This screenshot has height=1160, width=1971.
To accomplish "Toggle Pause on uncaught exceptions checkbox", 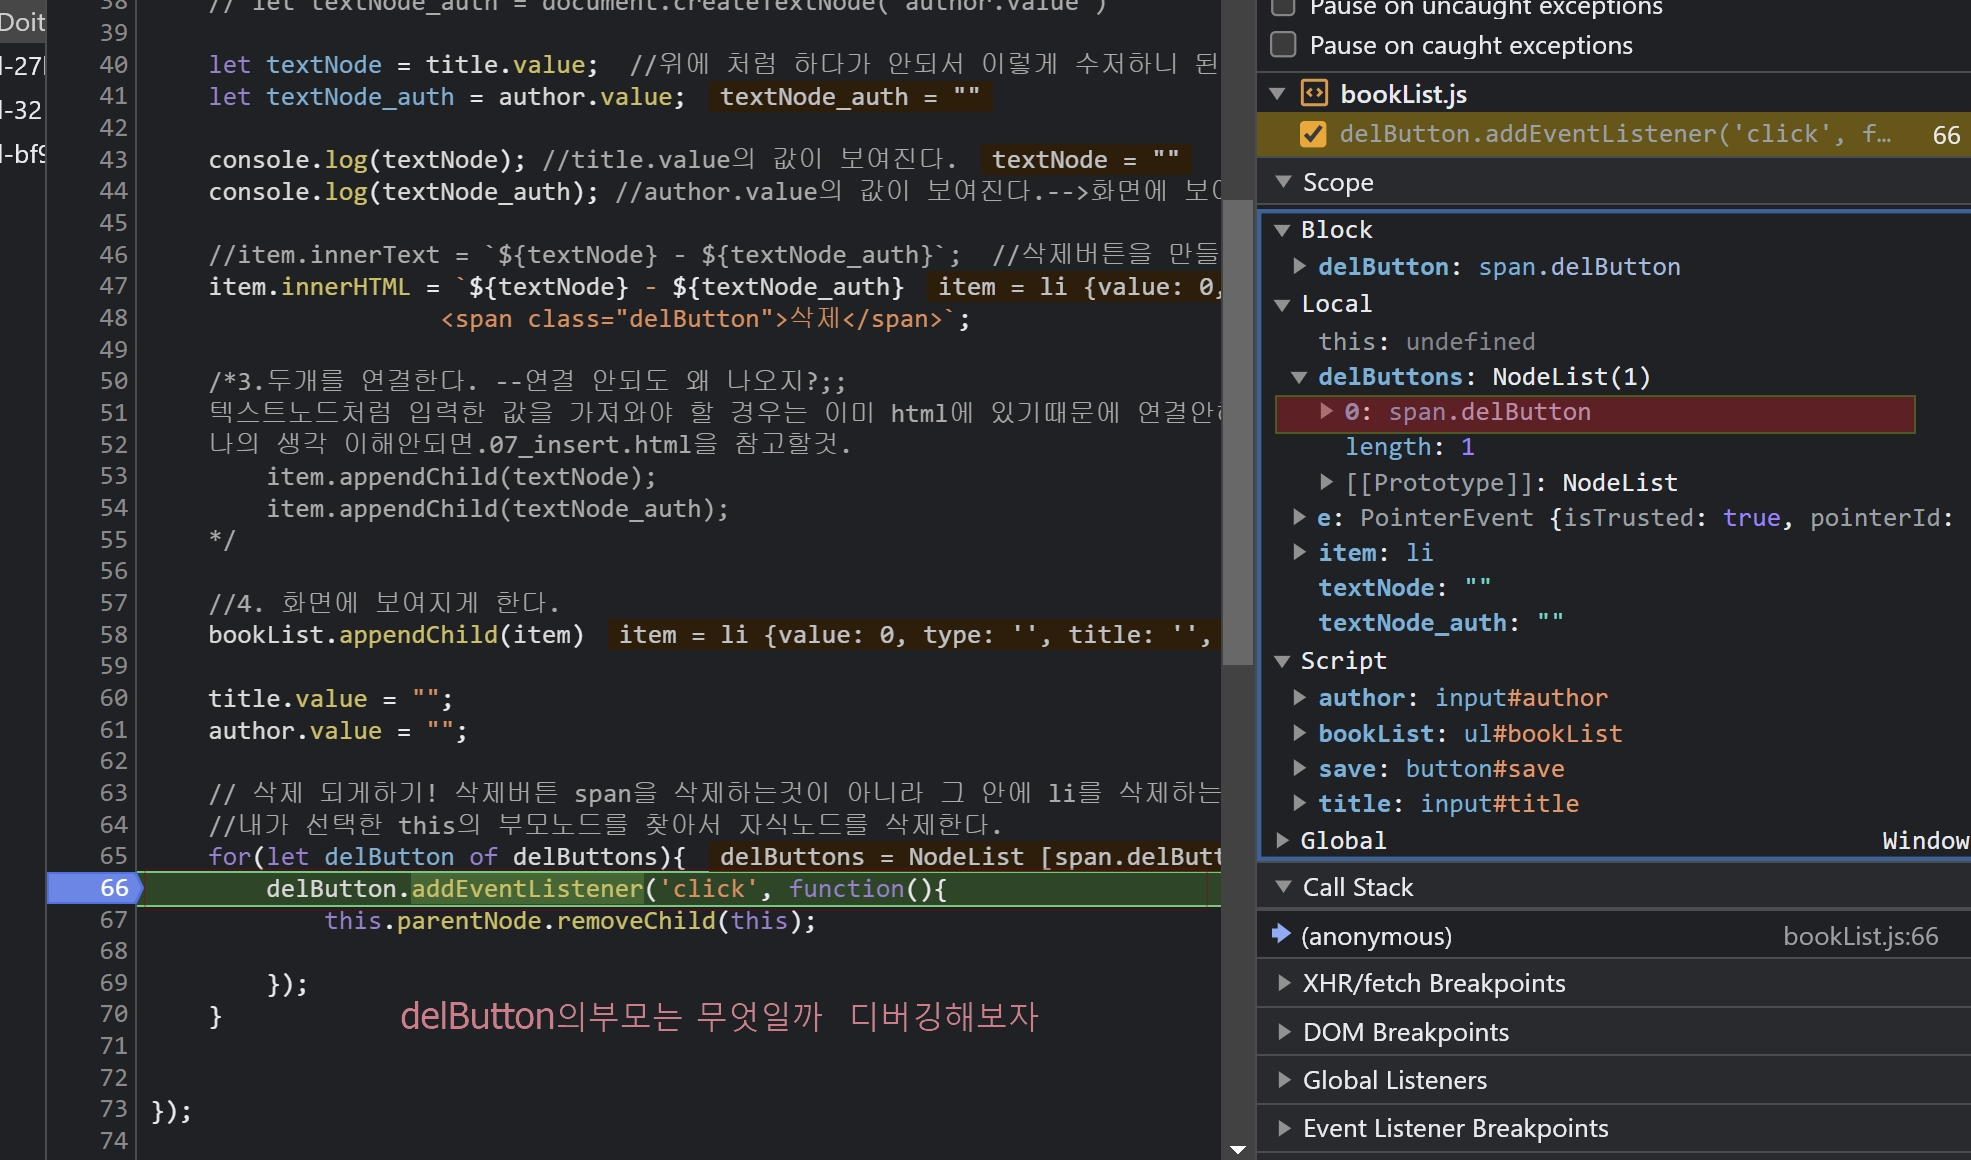I will click(x=1283, y=8).
